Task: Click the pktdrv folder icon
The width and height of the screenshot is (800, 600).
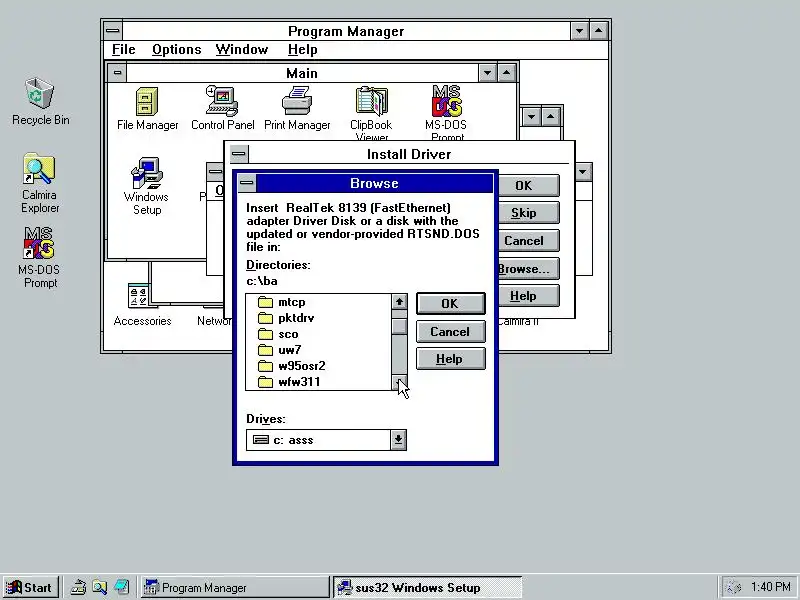Action: [265, 318]
